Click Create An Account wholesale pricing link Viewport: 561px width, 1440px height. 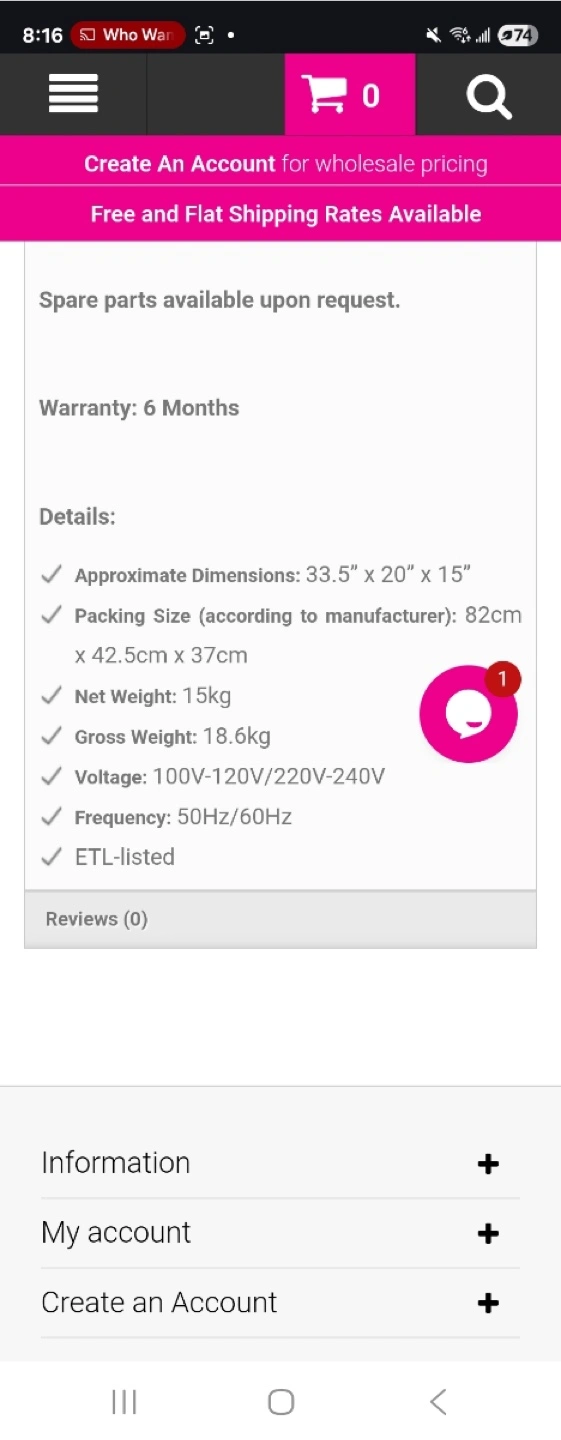pos(286,164)
